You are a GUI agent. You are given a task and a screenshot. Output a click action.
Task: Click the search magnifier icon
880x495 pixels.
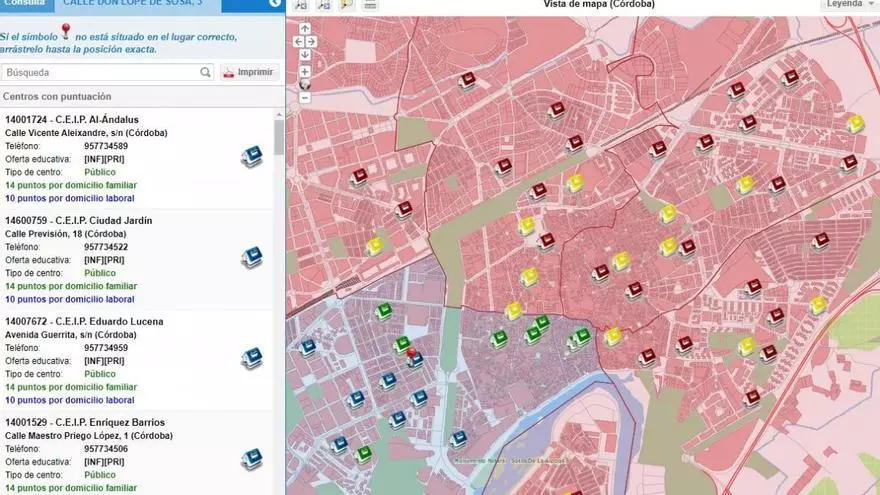[206, 72]
